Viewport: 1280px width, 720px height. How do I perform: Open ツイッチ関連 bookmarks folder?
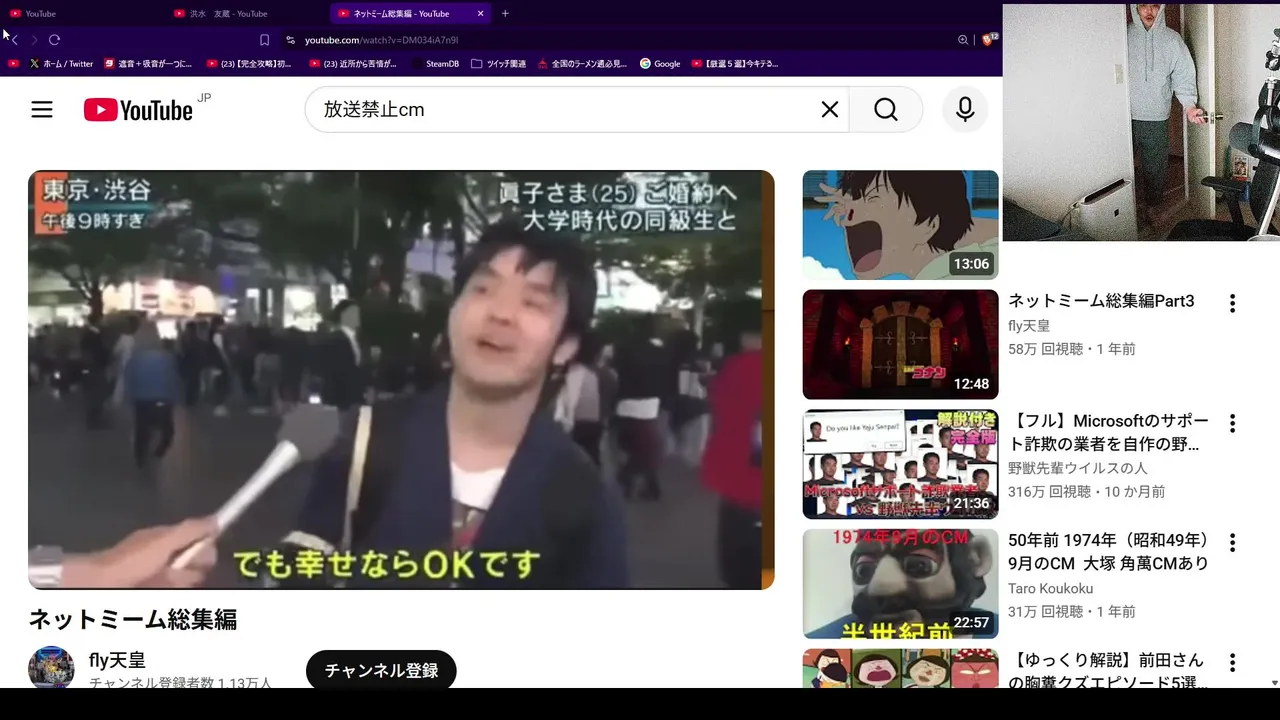(498, 63)
